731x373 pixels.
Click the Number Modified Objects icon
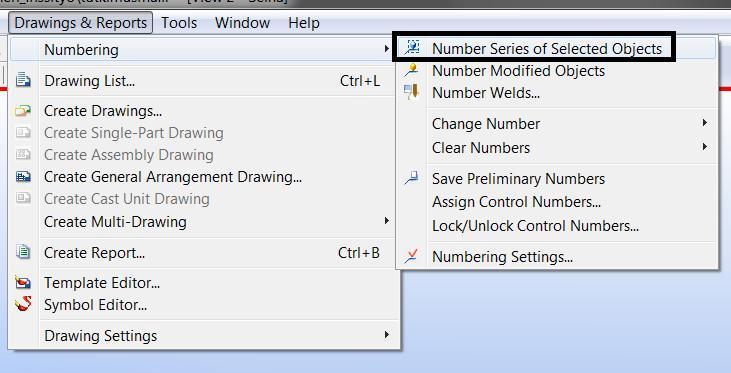411,70
